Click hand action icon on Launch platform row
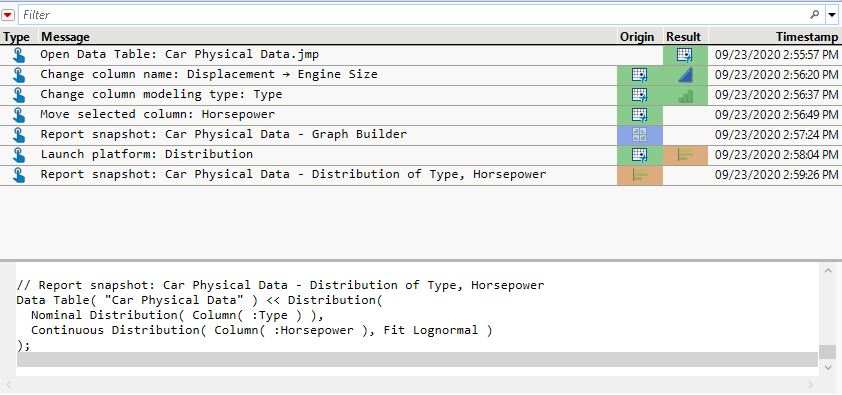Screen dimensions: 842x395 [19, 155]
